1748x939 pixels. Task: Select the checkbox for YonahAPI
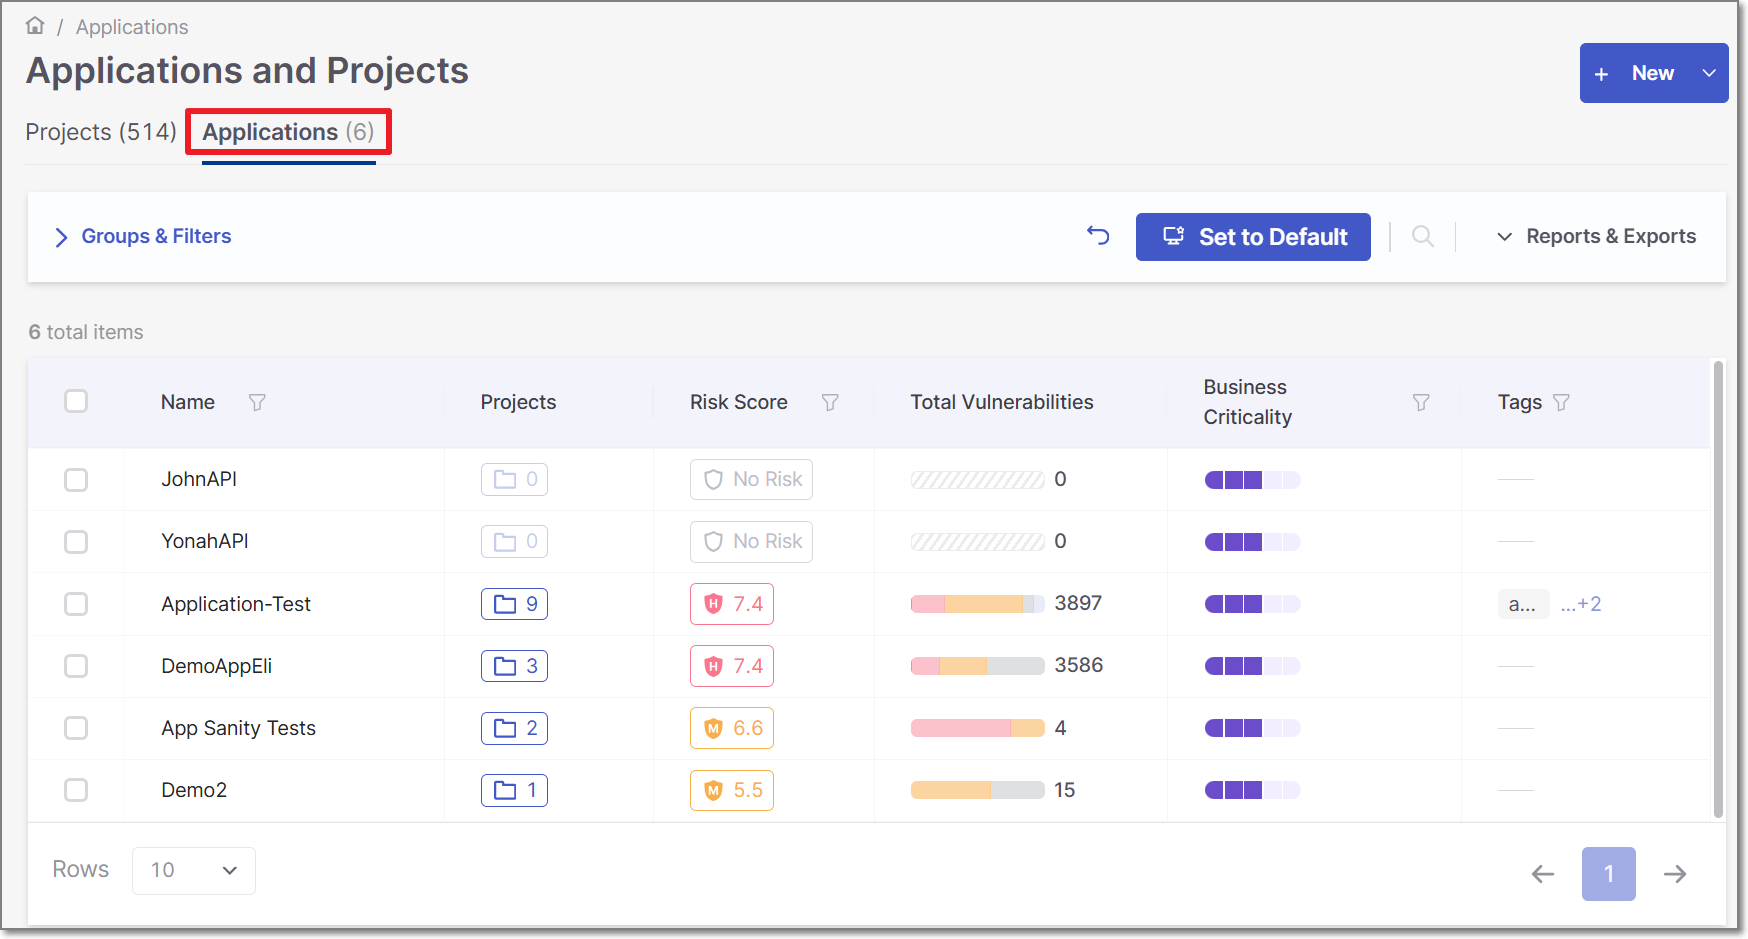click(x=76, y=541)
